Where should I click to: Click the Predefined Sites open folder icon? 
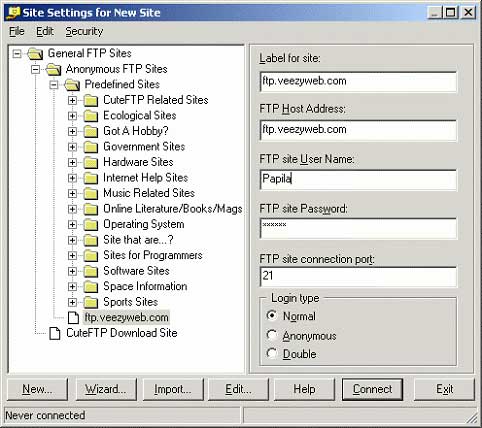pos(72,85)
